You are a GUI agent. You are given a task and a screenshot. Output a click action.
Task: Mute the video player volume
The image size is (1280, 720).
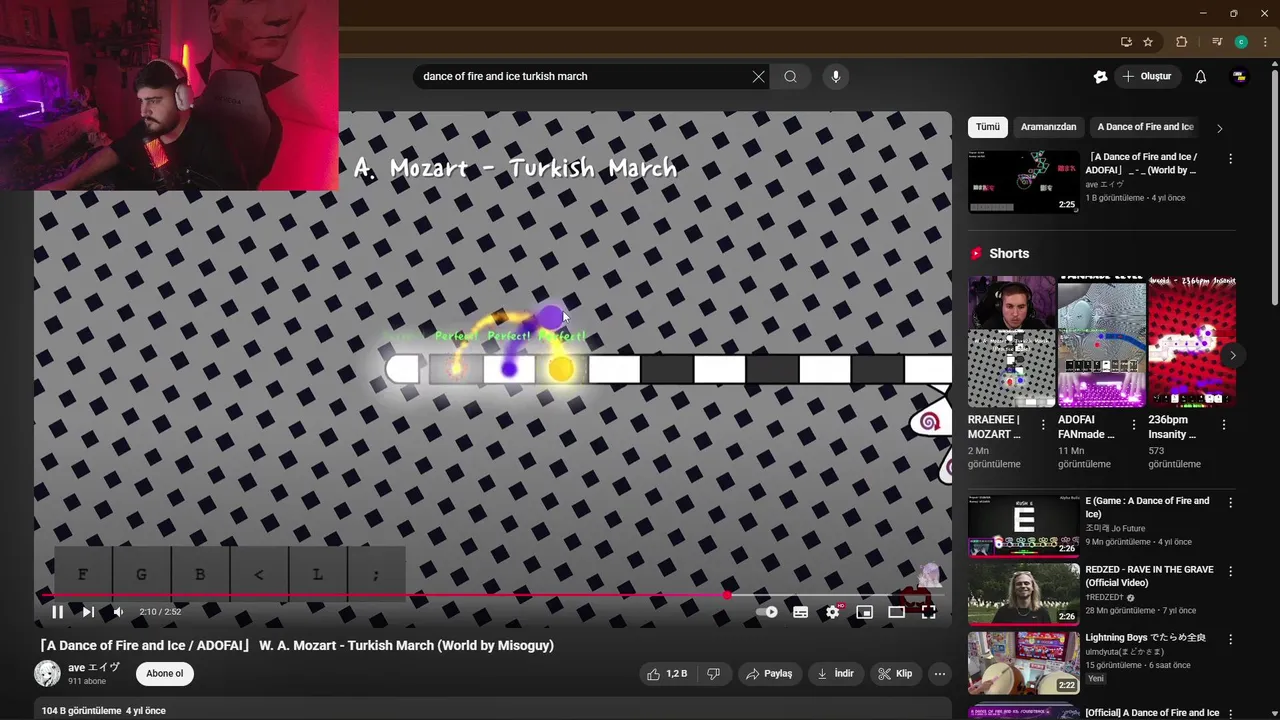point(118,612)
